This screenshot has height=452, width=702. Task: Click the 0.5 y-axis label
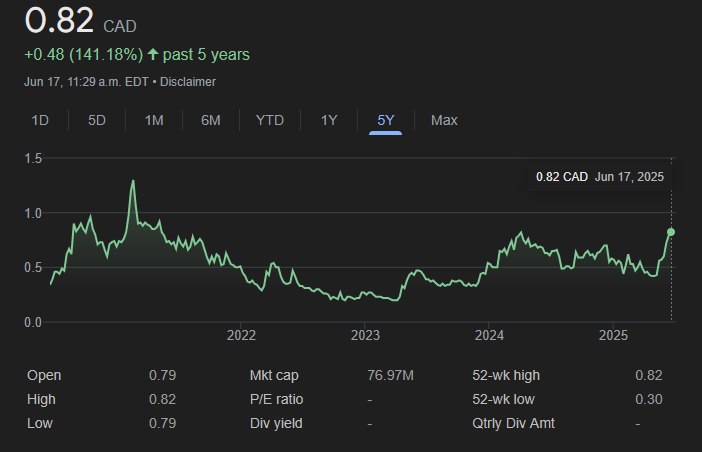(33, 268)
